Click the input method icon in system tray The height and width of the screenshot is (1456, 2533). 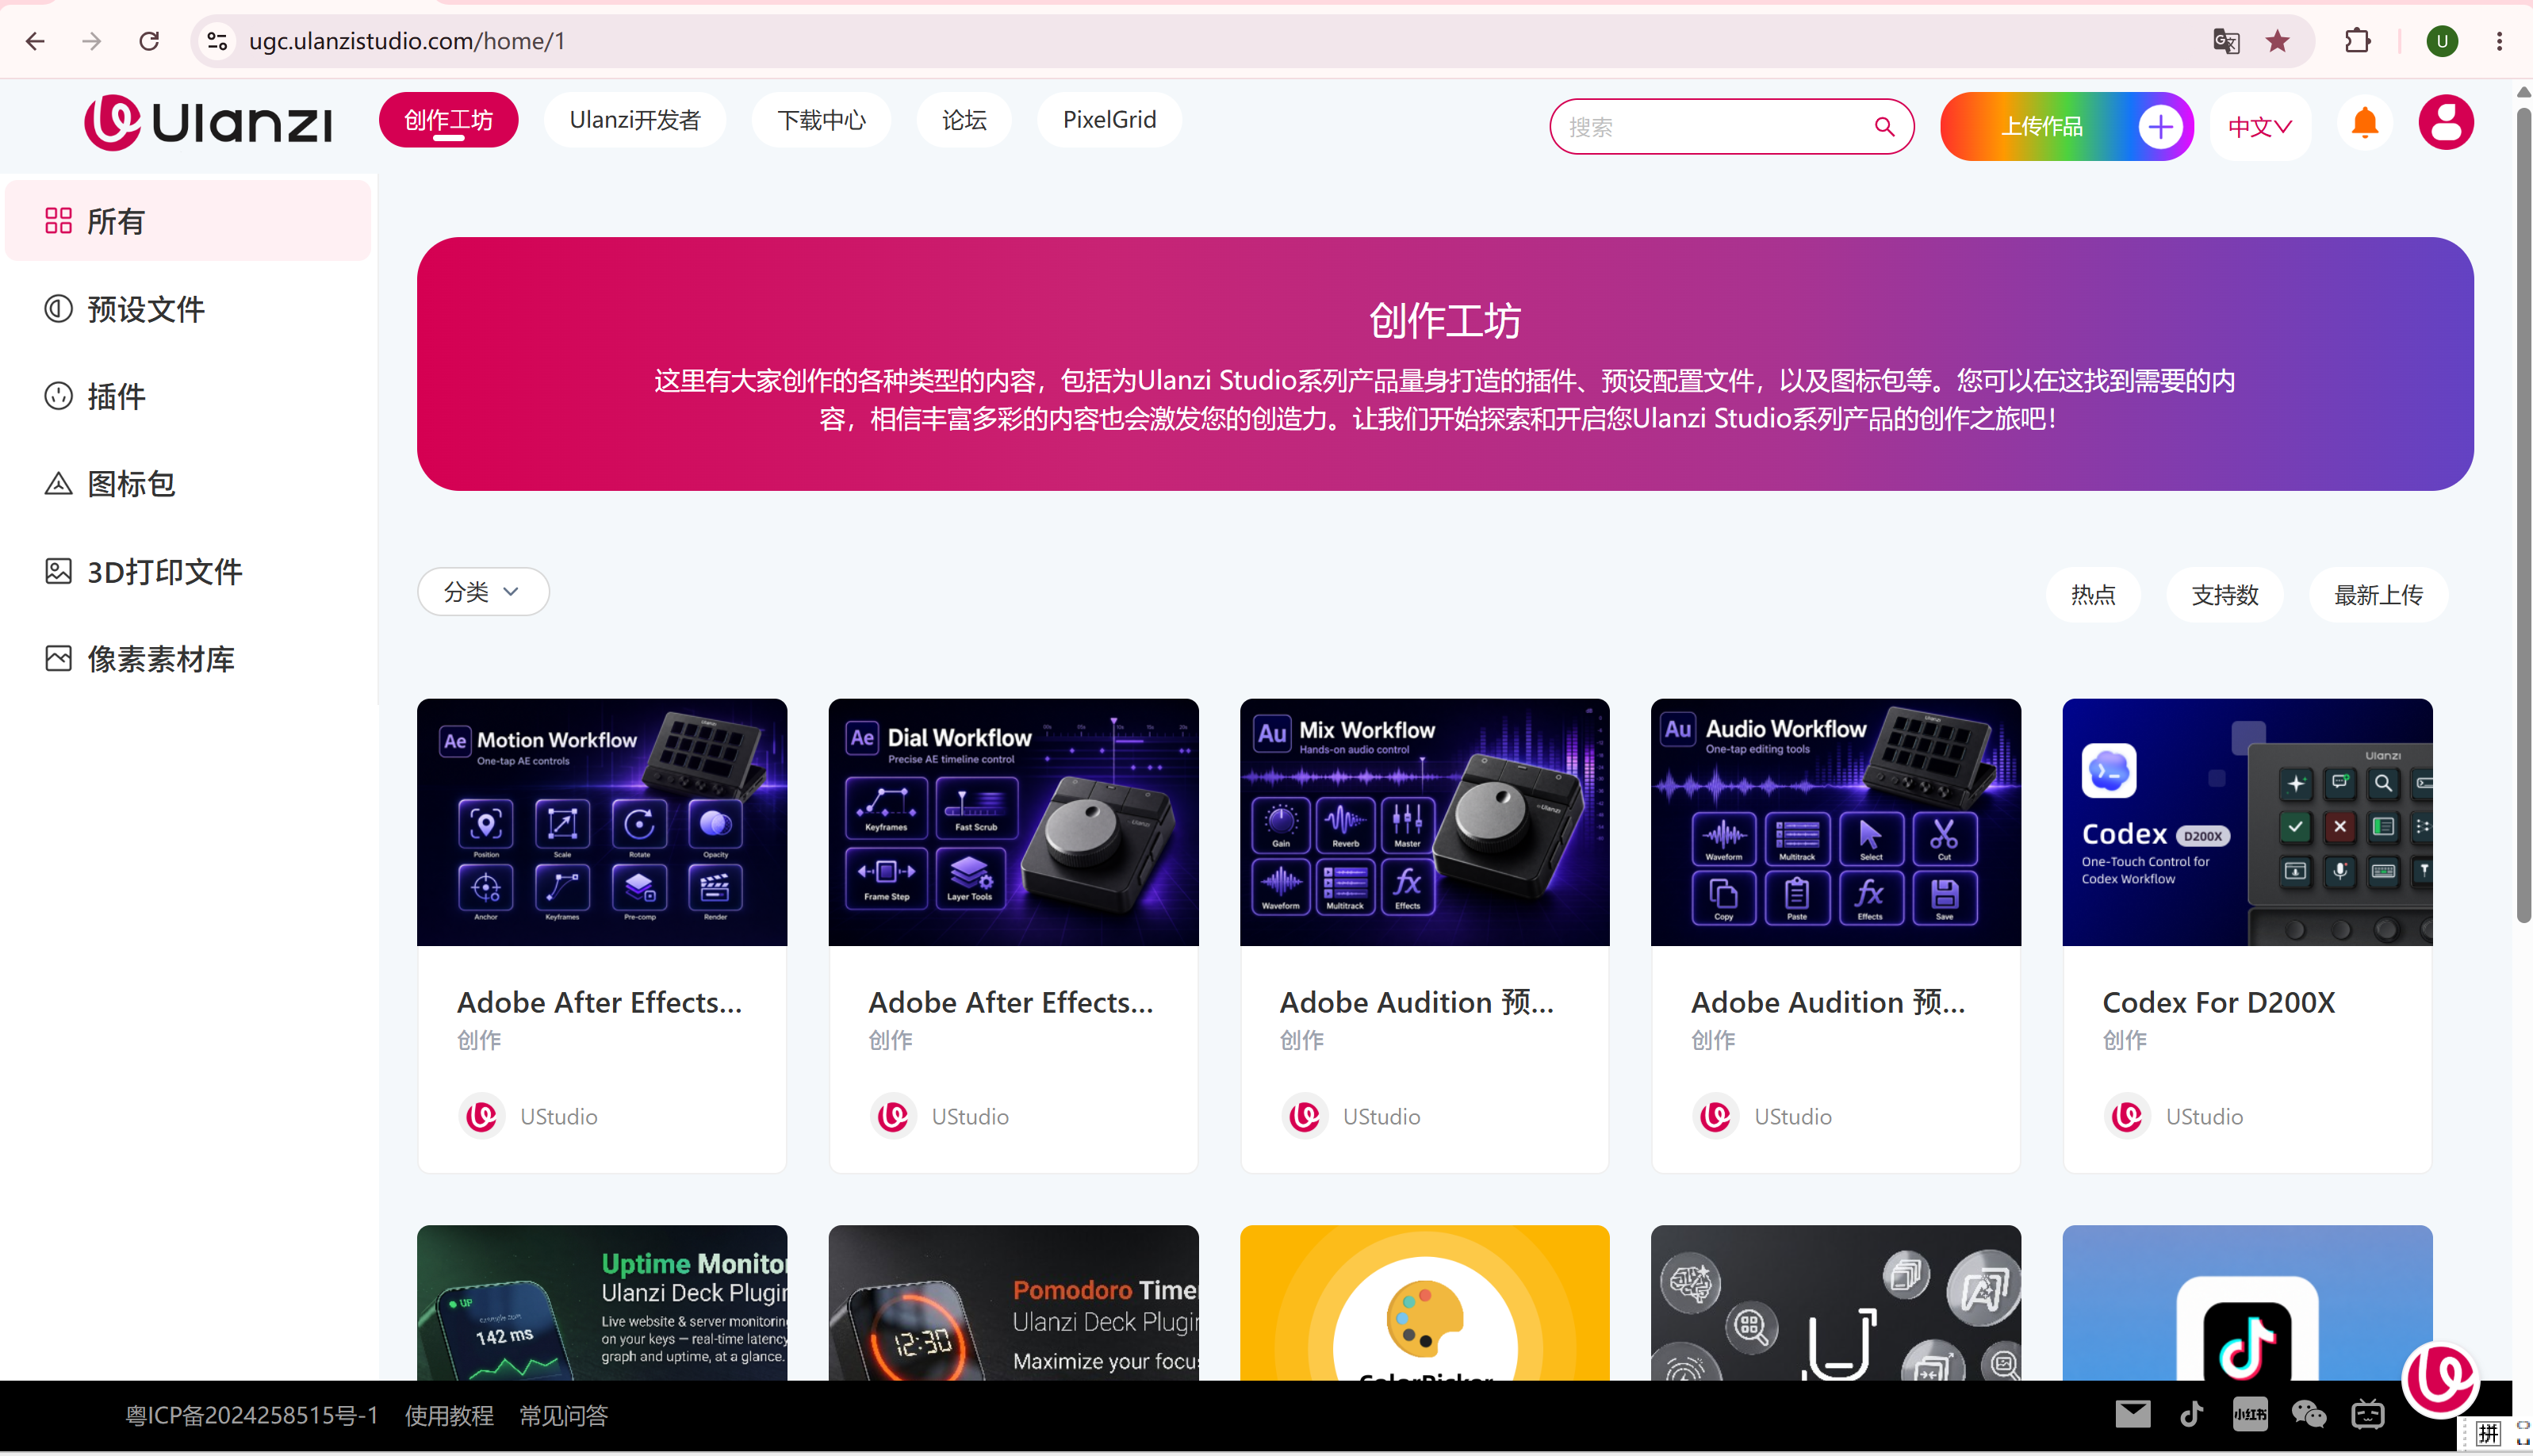[2489, 1433]
